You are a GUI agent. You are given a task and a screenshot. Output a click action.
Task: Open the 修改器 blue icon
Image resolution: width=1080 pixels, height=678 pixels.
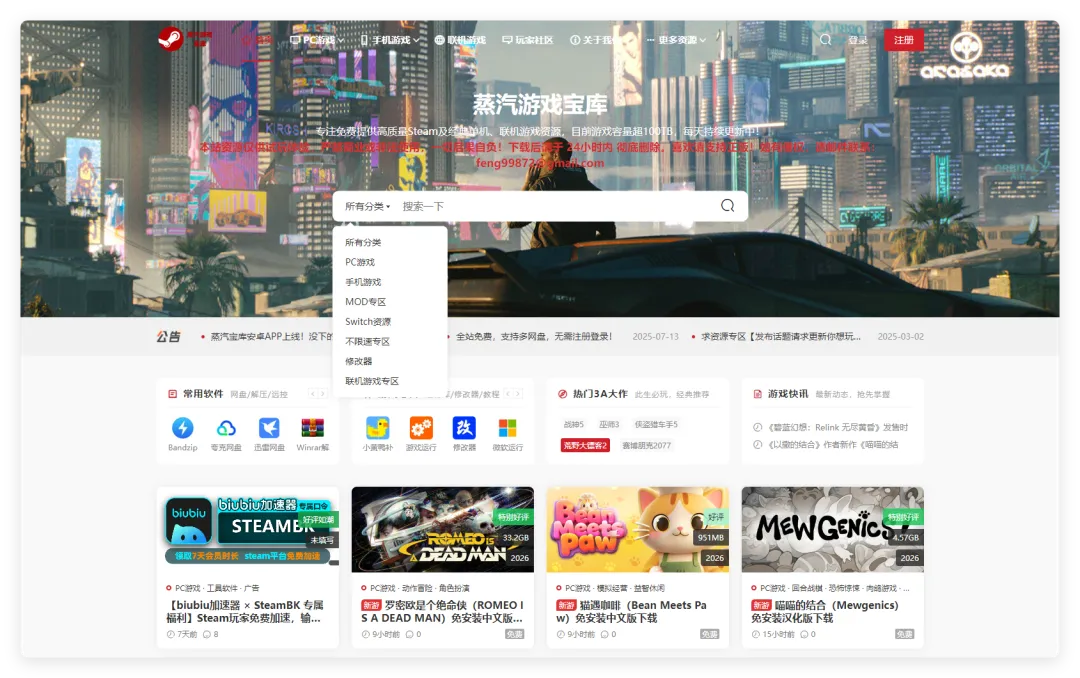pyautogui.click(x=464, y=428)
